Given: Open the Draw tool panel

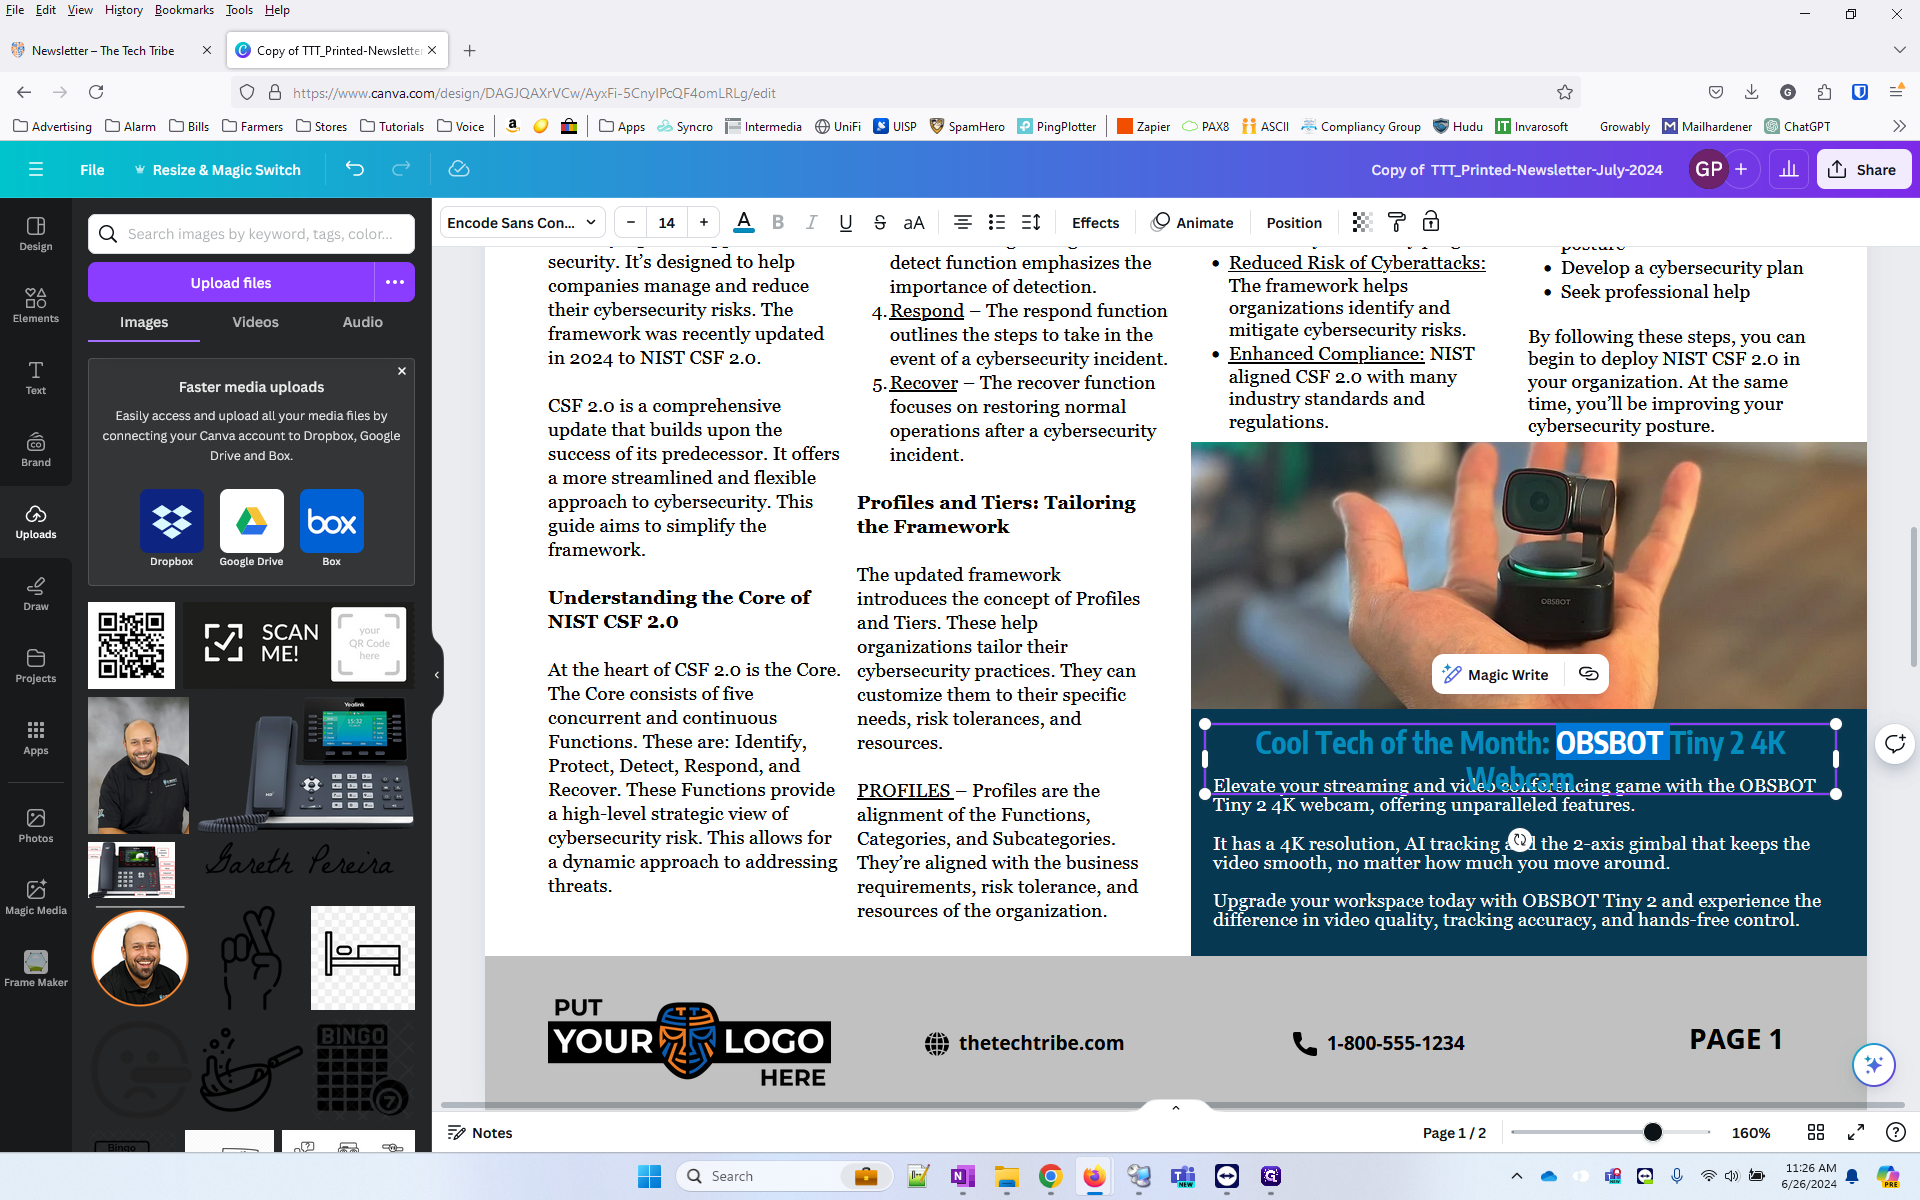Looking at the screenshot, I should coord(36,594).
